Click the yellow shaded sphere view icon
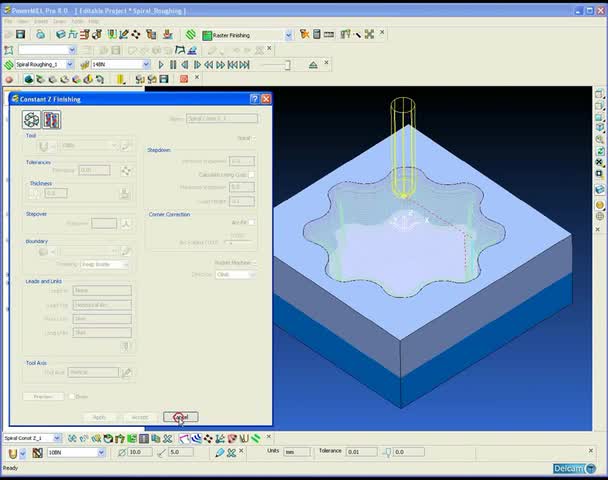 (599, 205)
